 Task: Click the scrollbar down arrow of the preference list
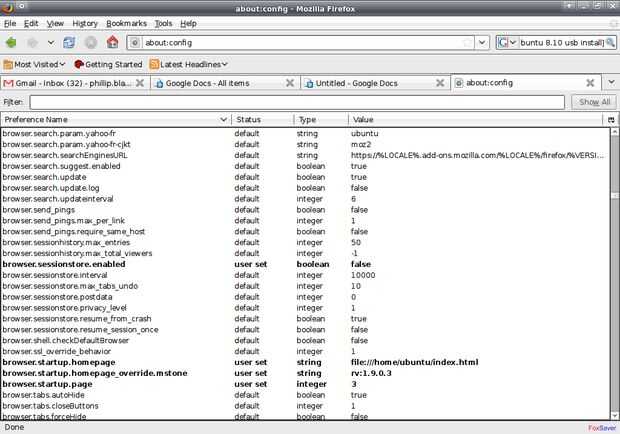[614, 415]
